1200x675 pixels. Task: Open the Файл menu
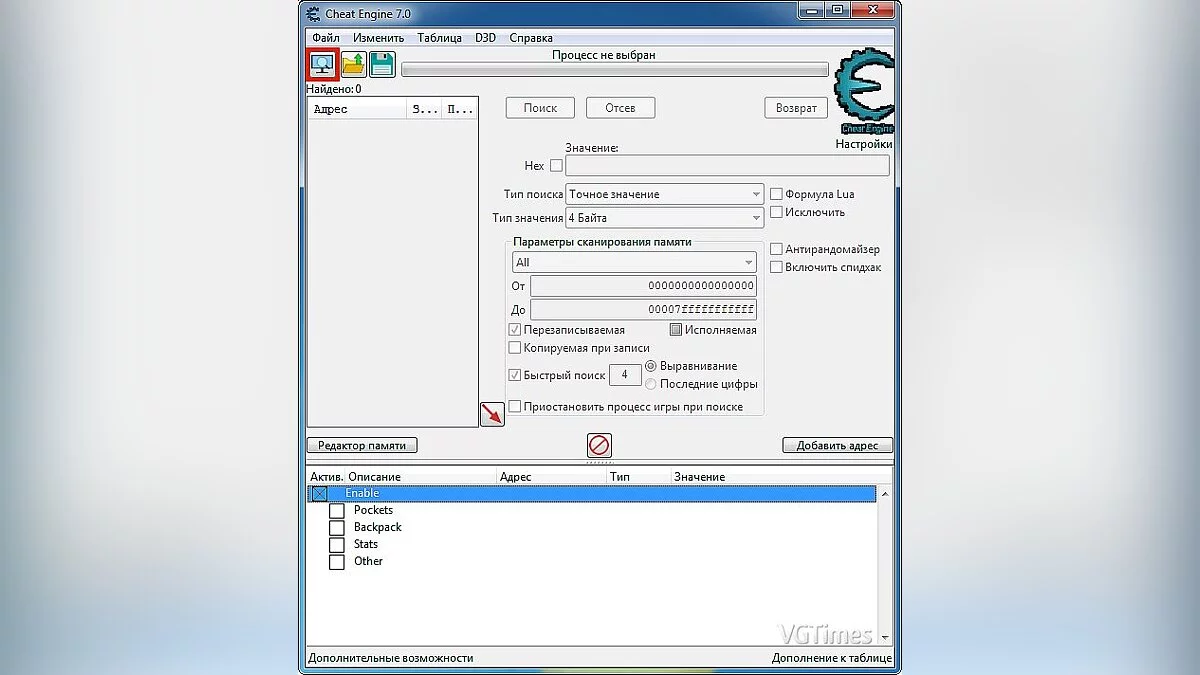(x=324, y=37)
